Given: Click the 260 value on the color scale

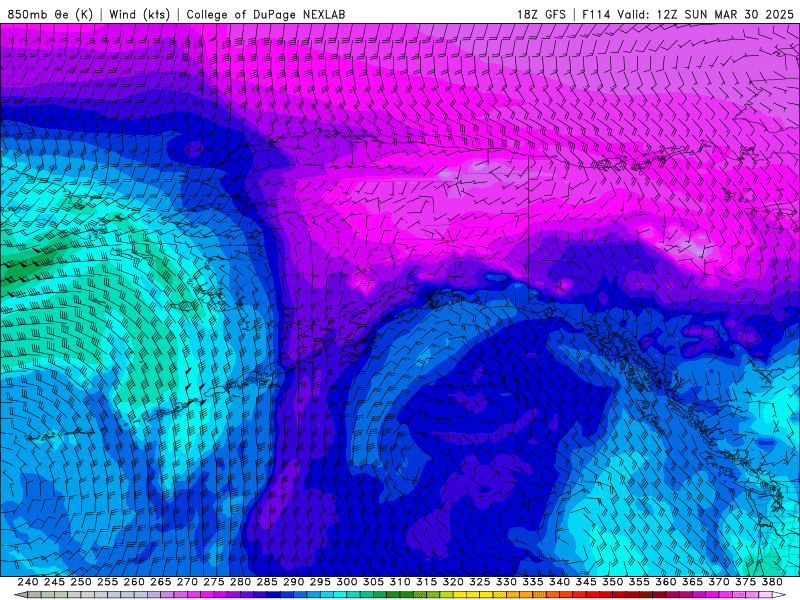Looking at the screenshot, I should (134, 582).
